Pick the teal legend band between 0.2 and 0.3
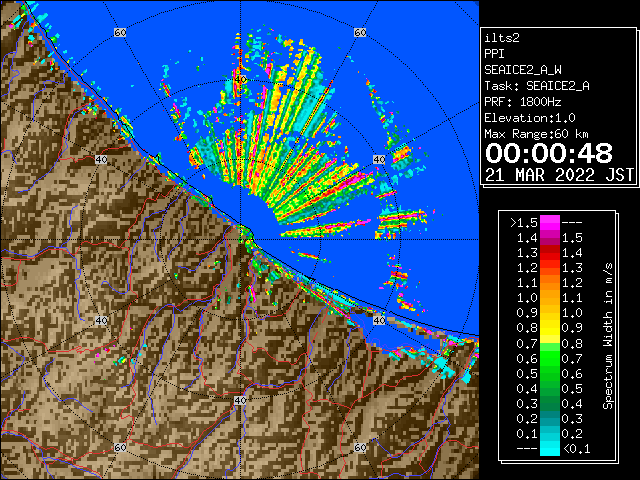Screen dimensions: 640x480 tap(550, 418)
